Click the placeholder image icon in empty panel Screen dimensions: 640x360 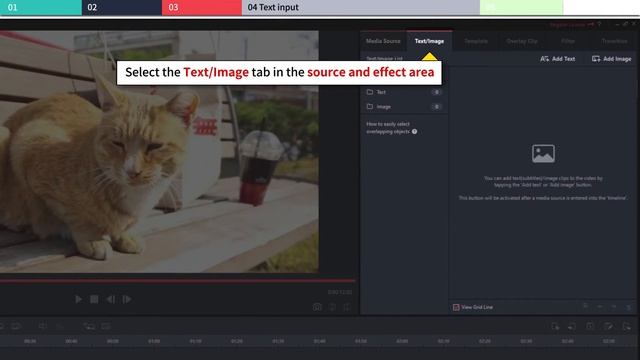[x=543, y=154]
